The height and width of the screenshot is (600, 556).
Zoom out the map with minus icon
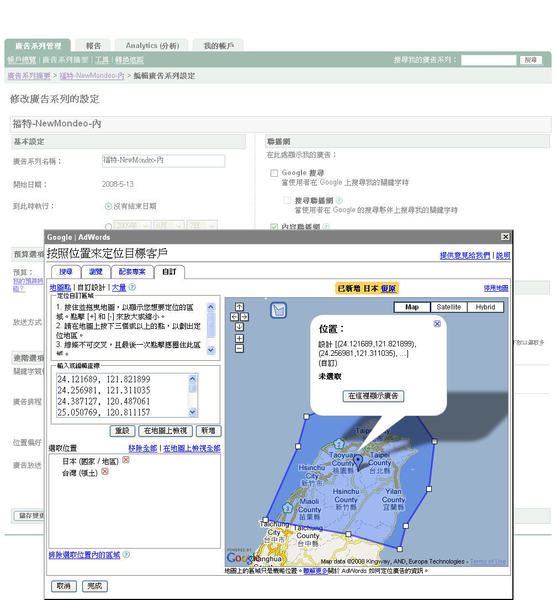click(239, 348)
